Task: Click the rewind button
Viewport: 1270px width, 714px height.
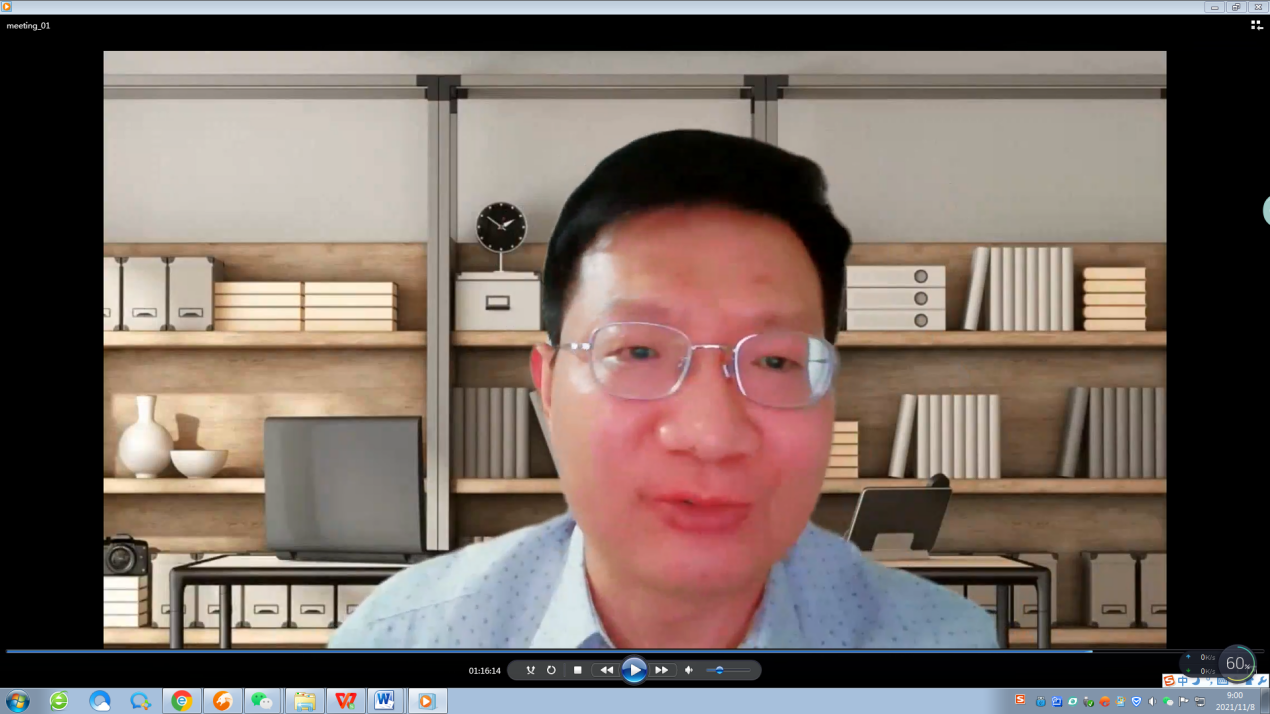Action: (x=606, y=670)
